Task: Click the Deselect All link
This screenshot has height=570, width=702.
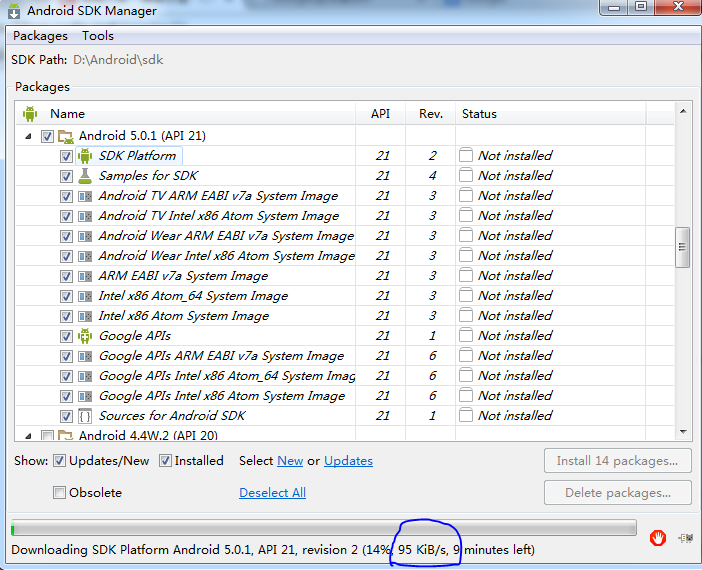Action: pos(272,493)
